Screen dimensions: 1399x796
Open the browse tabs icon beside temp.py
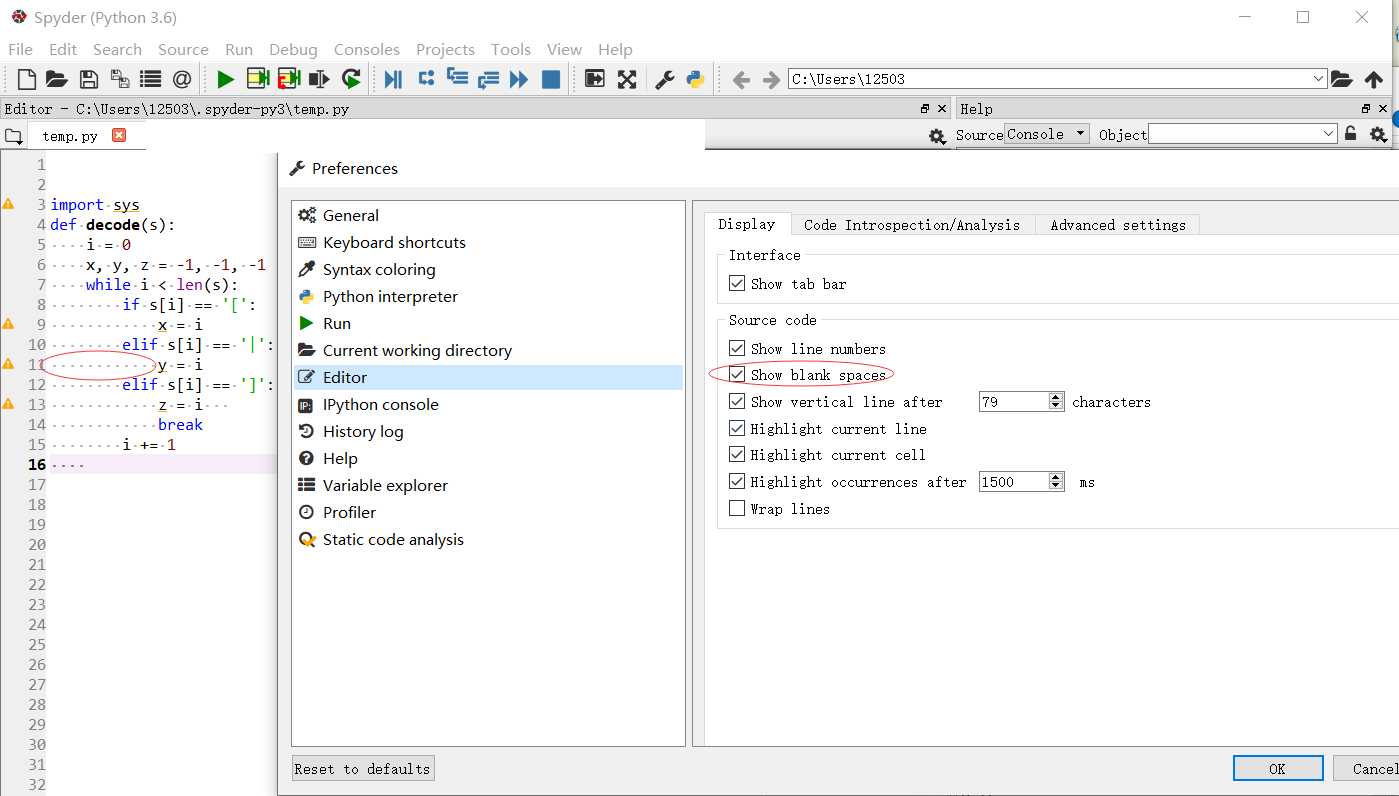(x=13, y=136)
